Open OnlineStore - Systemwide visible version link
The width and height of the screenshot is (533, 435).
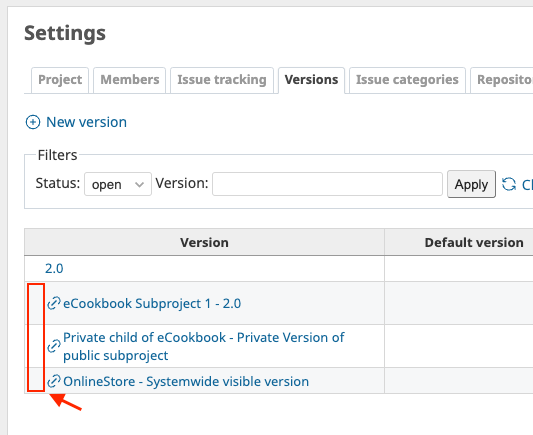(x=186, y=381)
